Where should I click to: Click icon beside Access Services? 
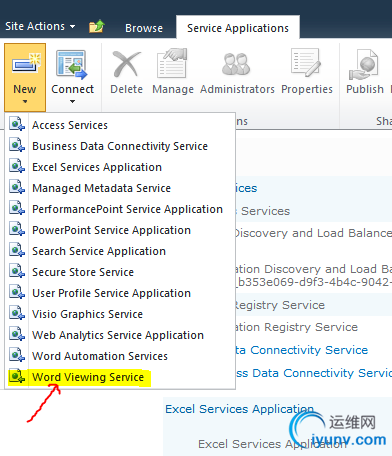17,124
